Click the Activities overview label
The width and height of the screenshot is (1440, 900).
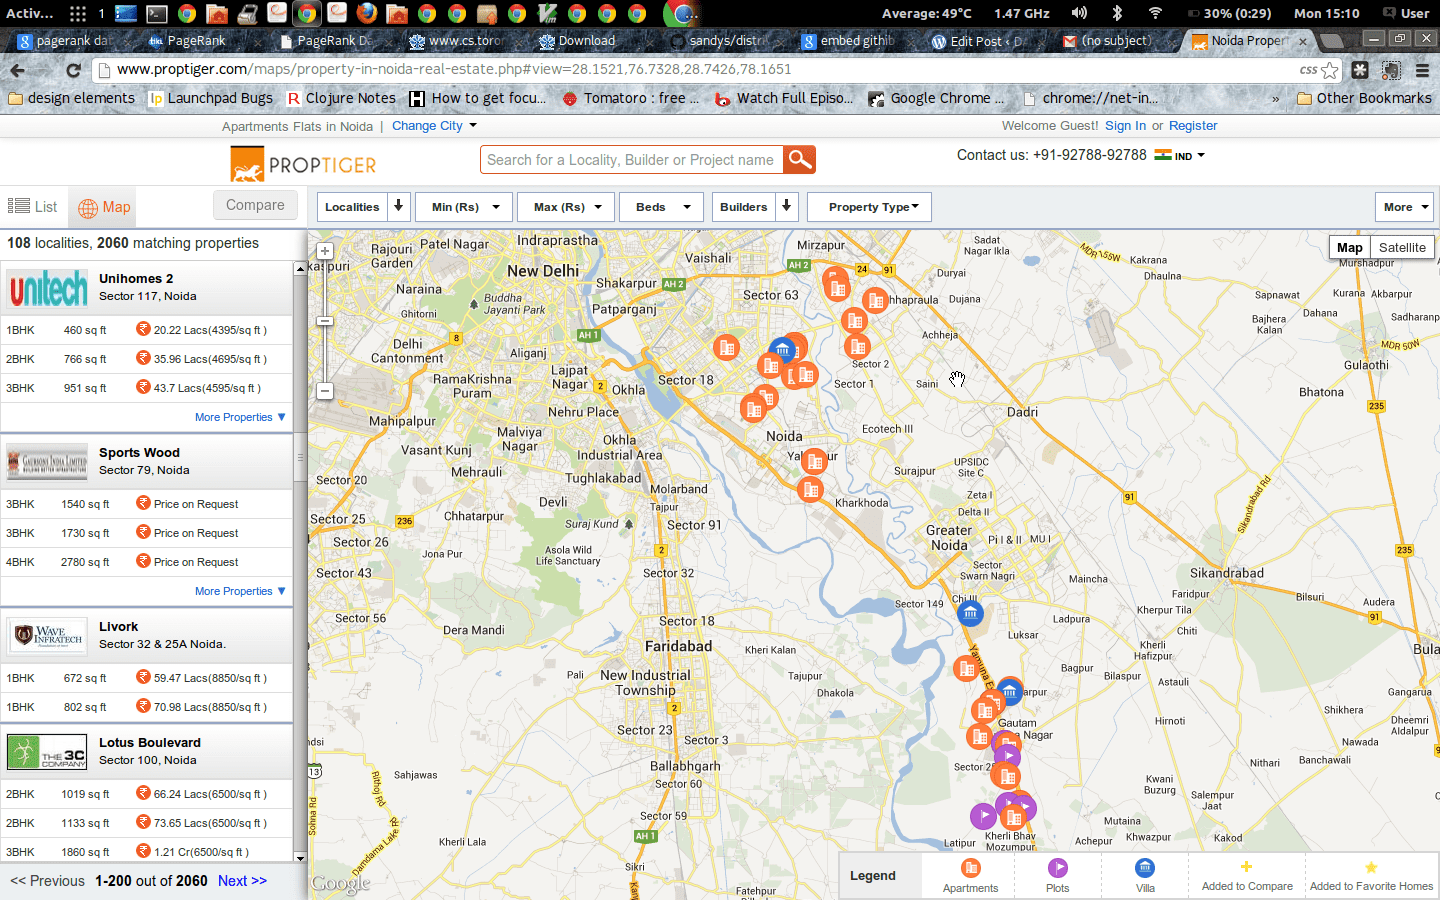coord(30,13)
